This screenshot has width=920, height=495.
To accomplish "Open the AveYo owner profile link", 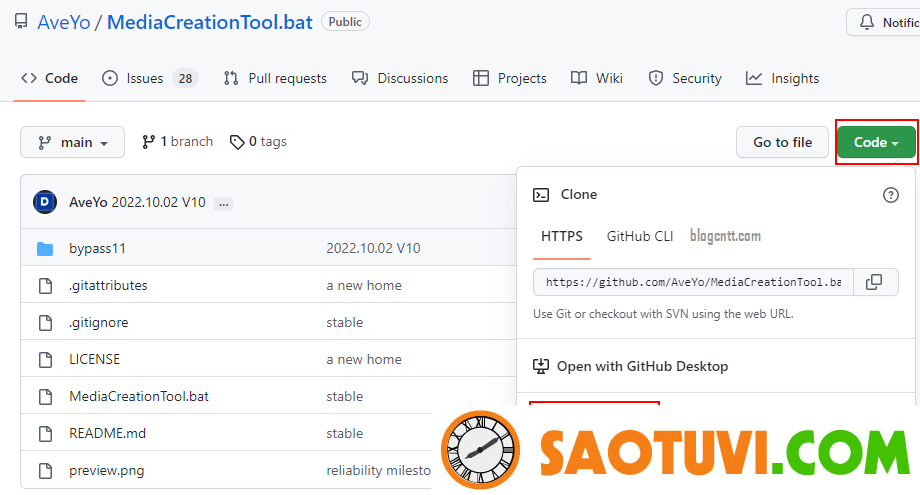I will [64, 22].
